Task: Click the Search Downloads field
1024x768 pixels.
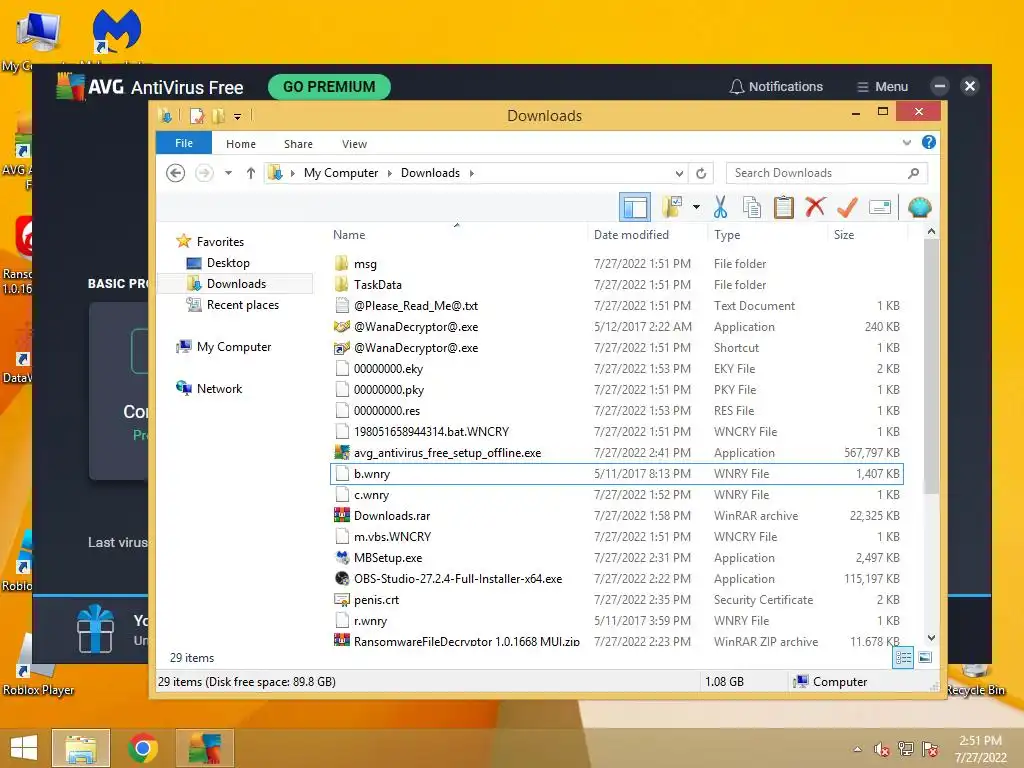Action: click(x=826, y=173)
